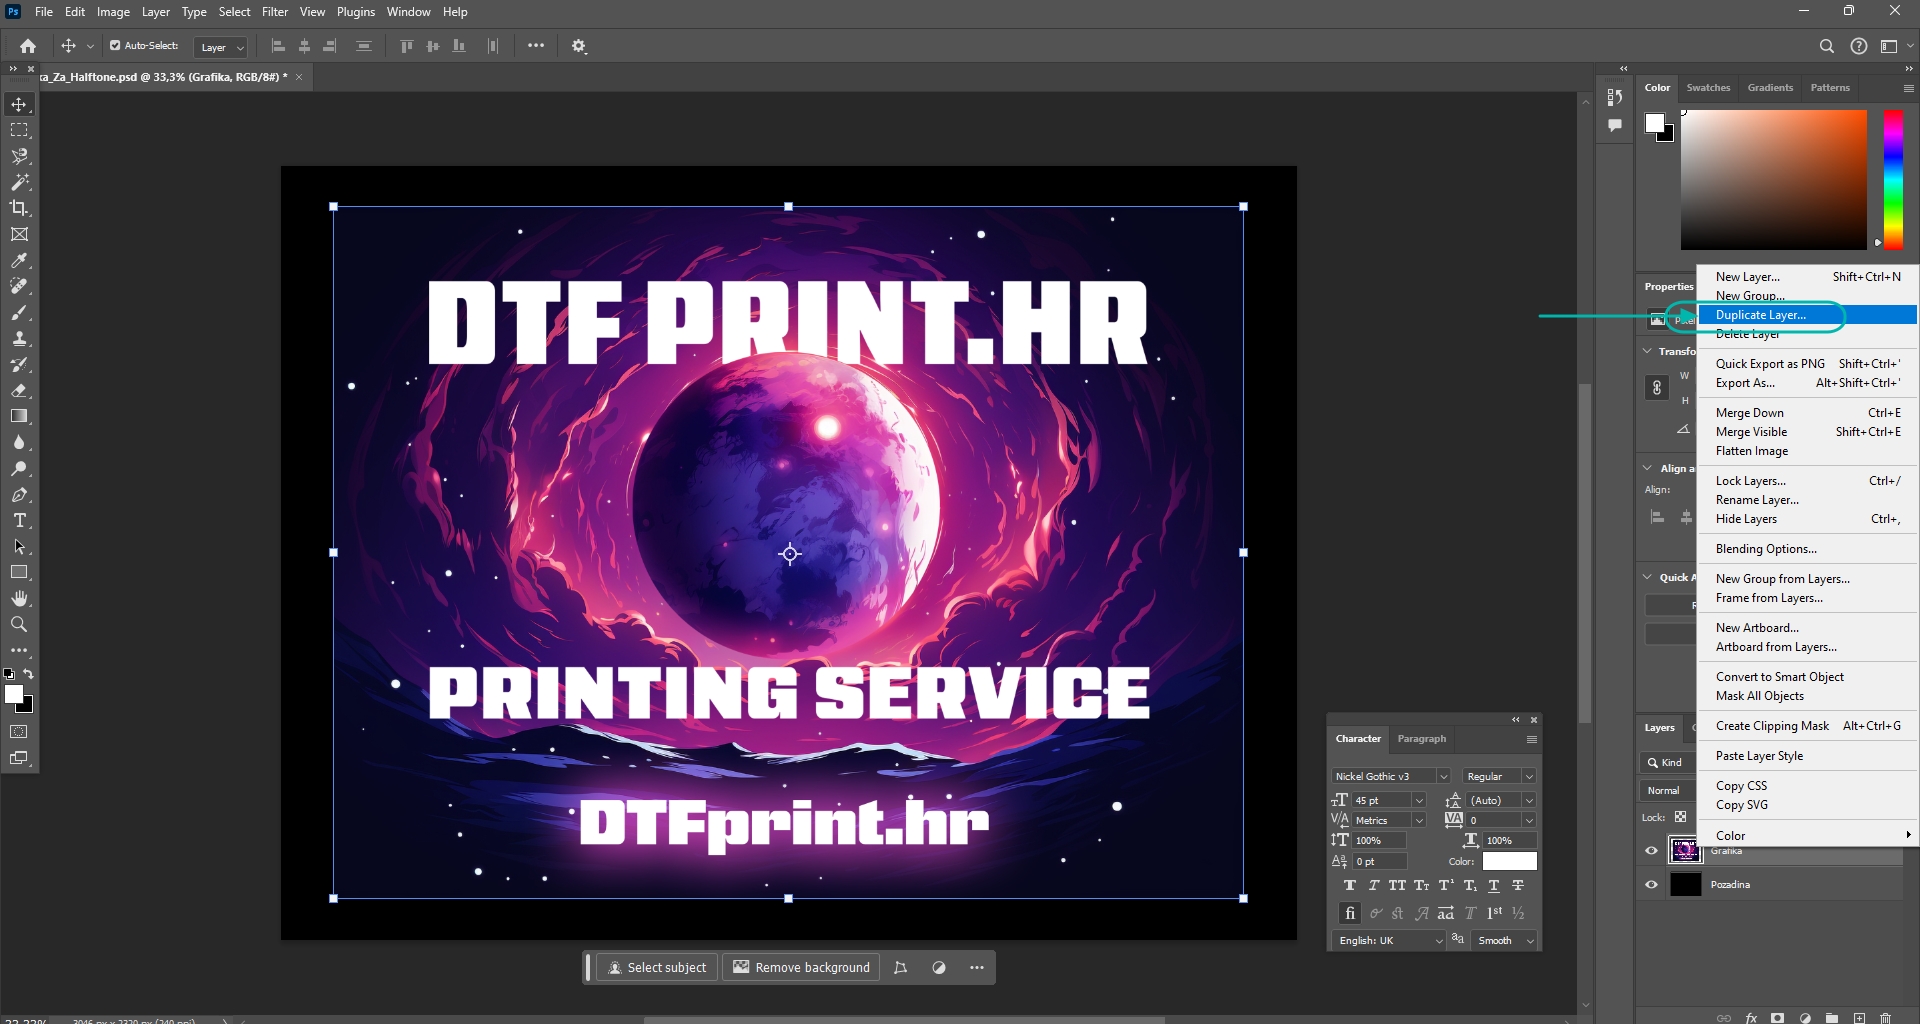This screenshot has height=1024, width=1920.
Task: Select the Magic Wand tool
Action: (x=19, y=182)
